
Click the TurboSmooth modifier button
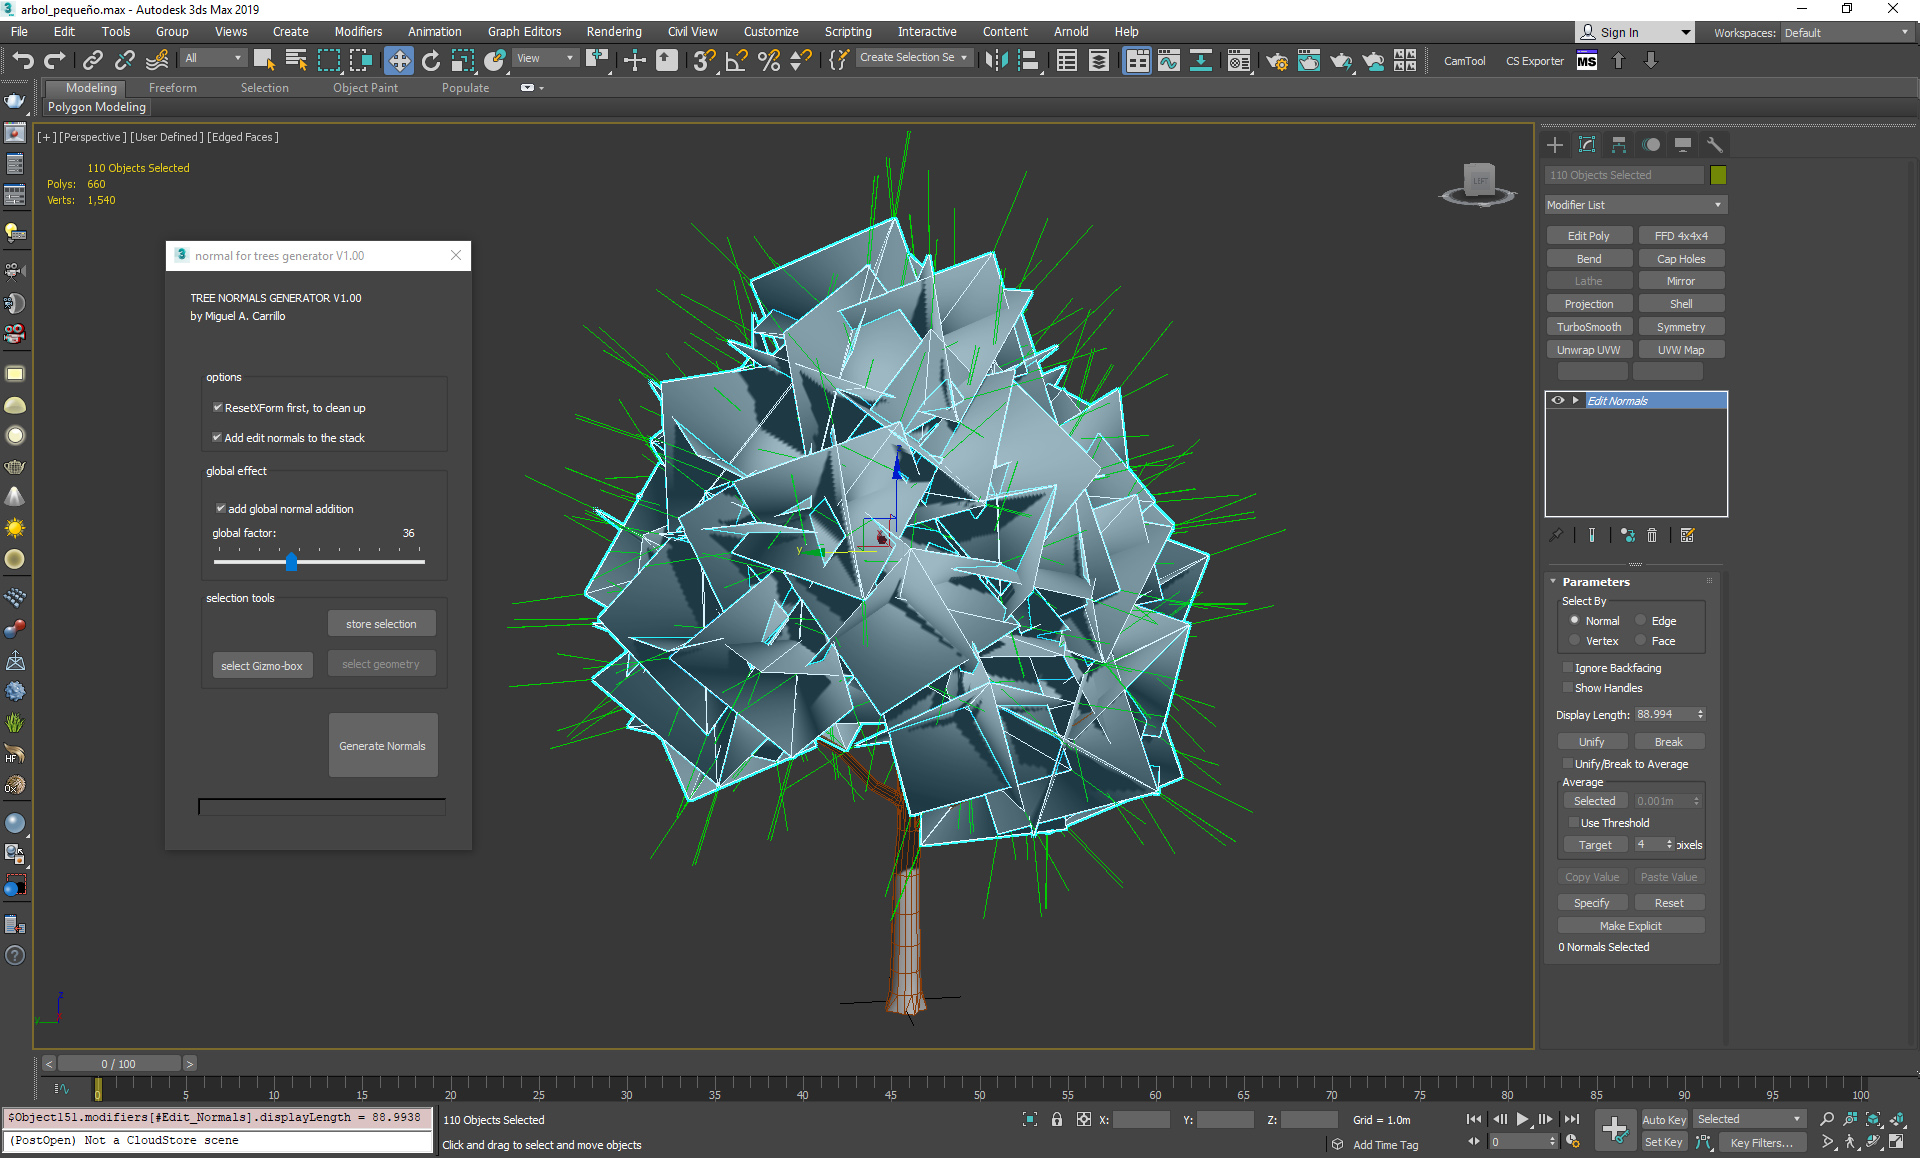[1588, 327]
